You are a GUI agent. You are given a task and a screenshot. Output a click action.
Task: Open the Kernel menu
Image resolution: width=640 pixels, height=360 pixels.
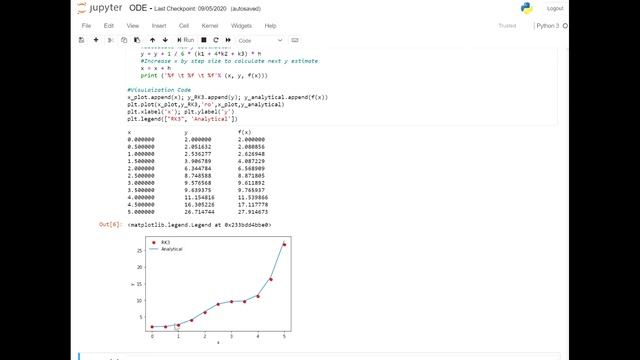210,26
